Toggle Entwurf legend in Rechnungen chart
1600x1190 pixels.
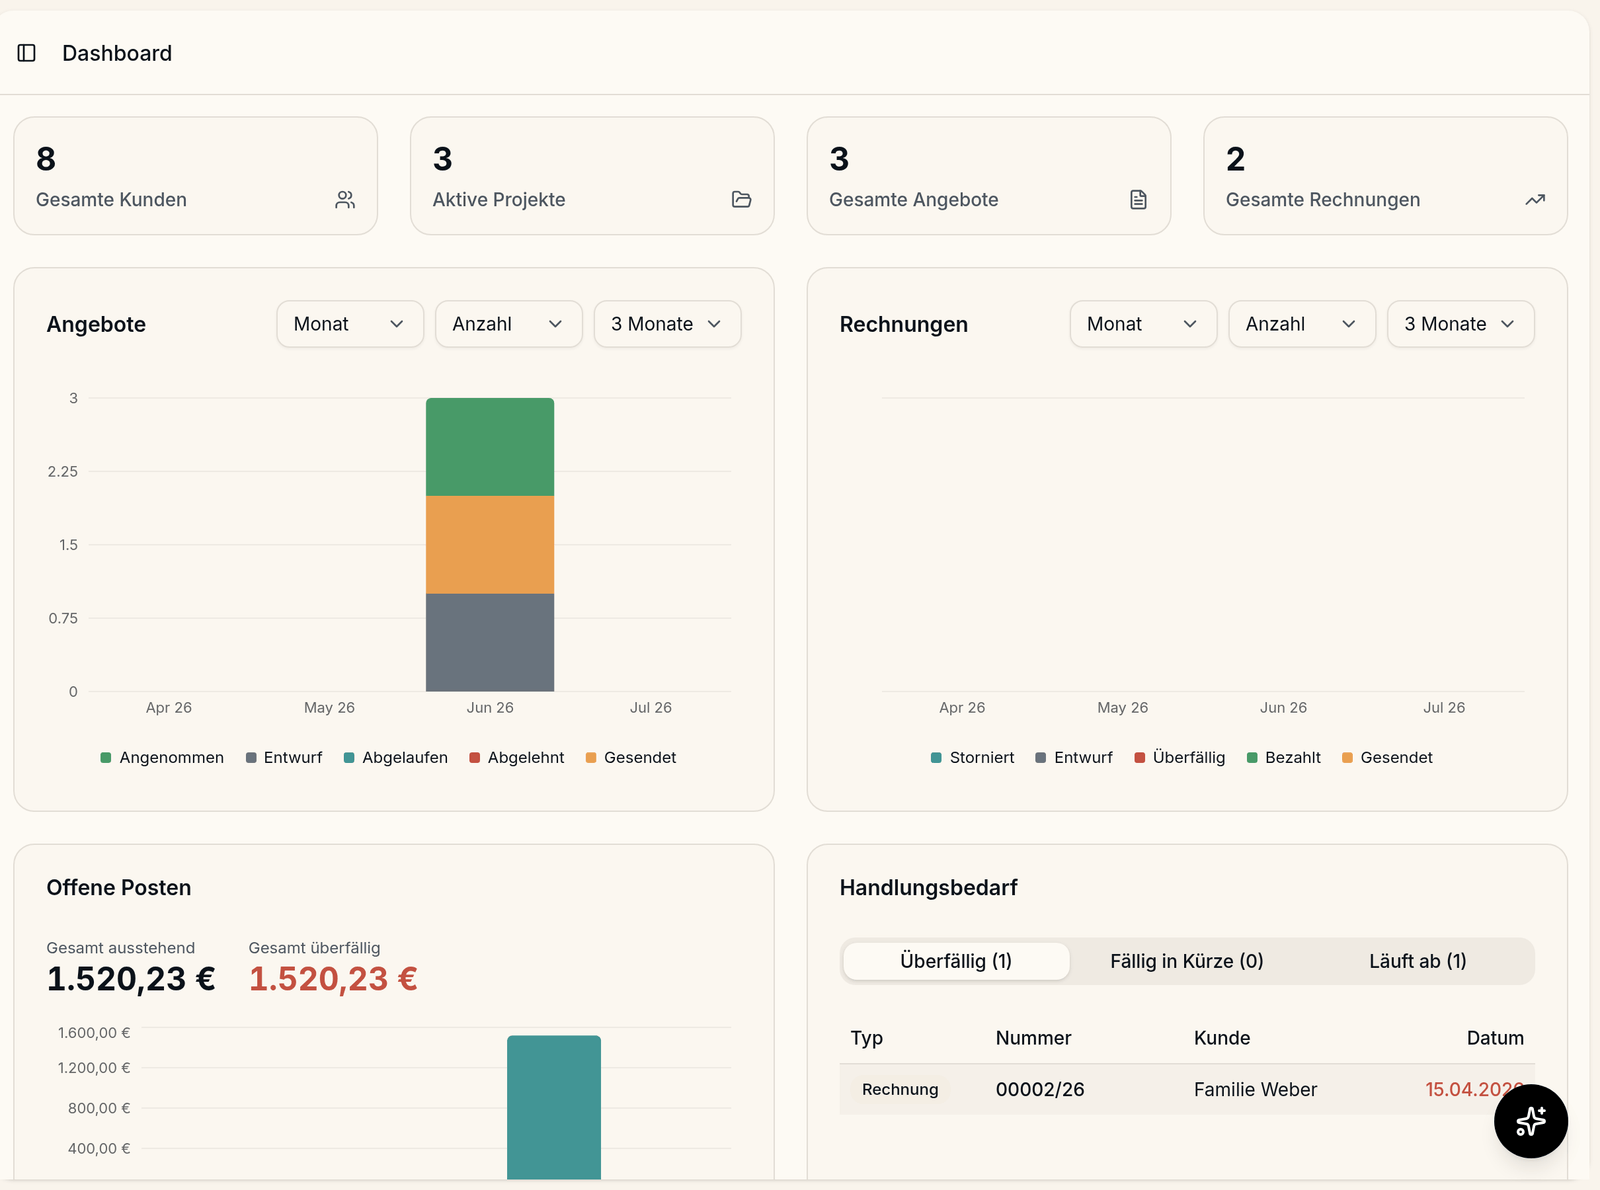(1074, 758)
